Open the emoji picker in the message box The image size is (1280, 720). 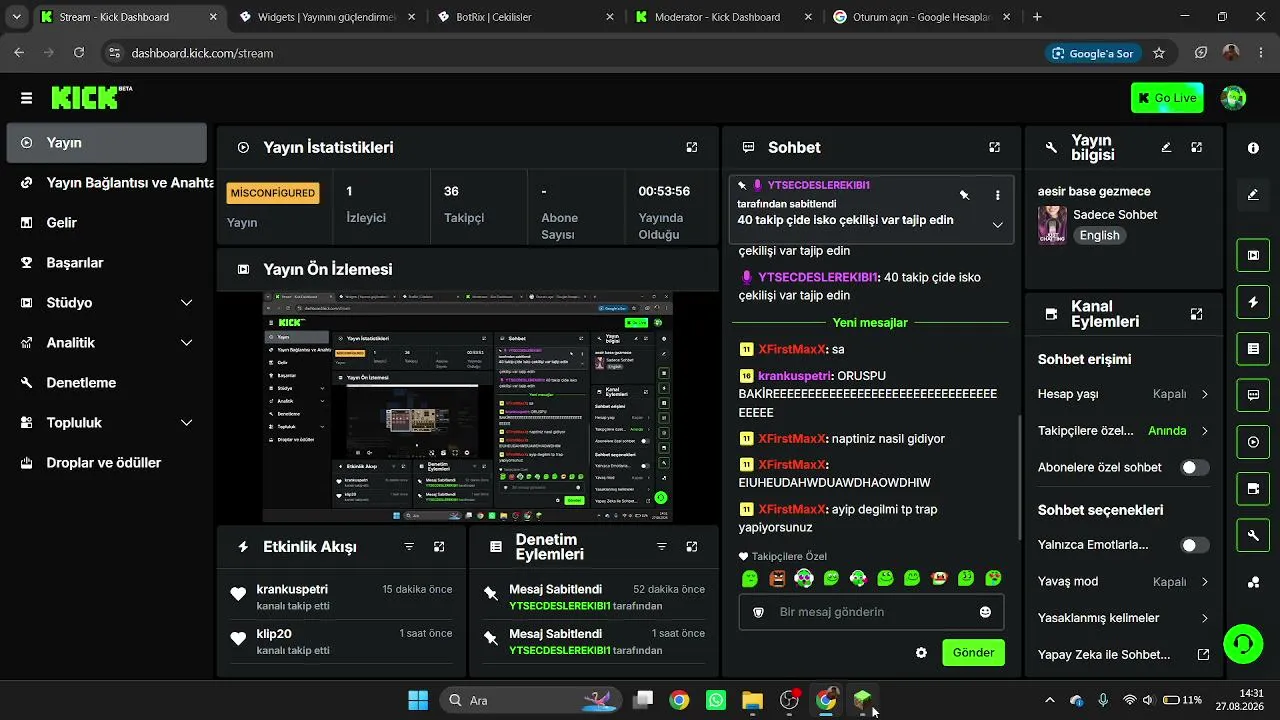point(985,612)
